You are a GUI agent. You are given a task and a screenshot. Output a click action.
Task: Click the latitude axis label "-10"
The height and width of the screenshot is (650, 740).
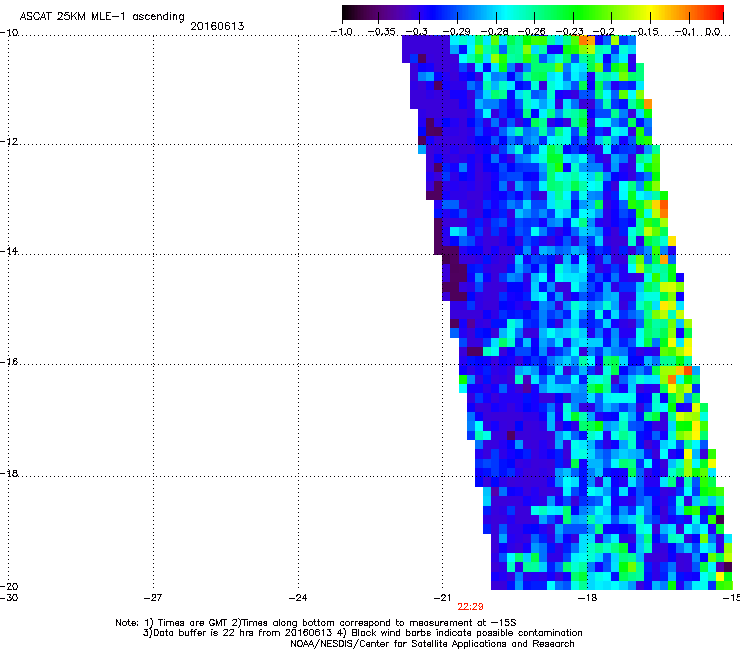click(9, 33)
